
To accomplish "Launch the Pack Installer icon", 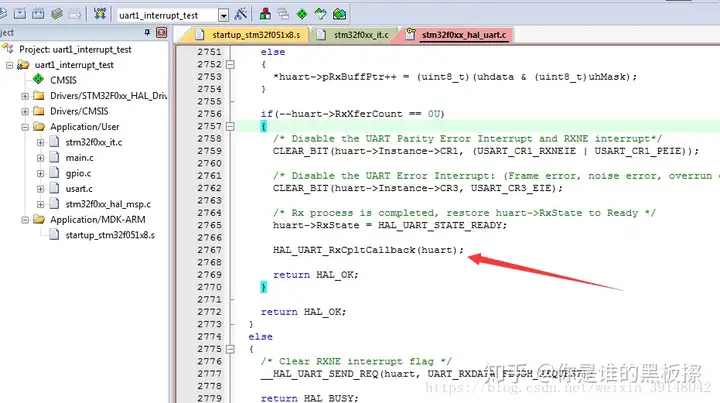I will pyautogui.click(x=339, y=14).
